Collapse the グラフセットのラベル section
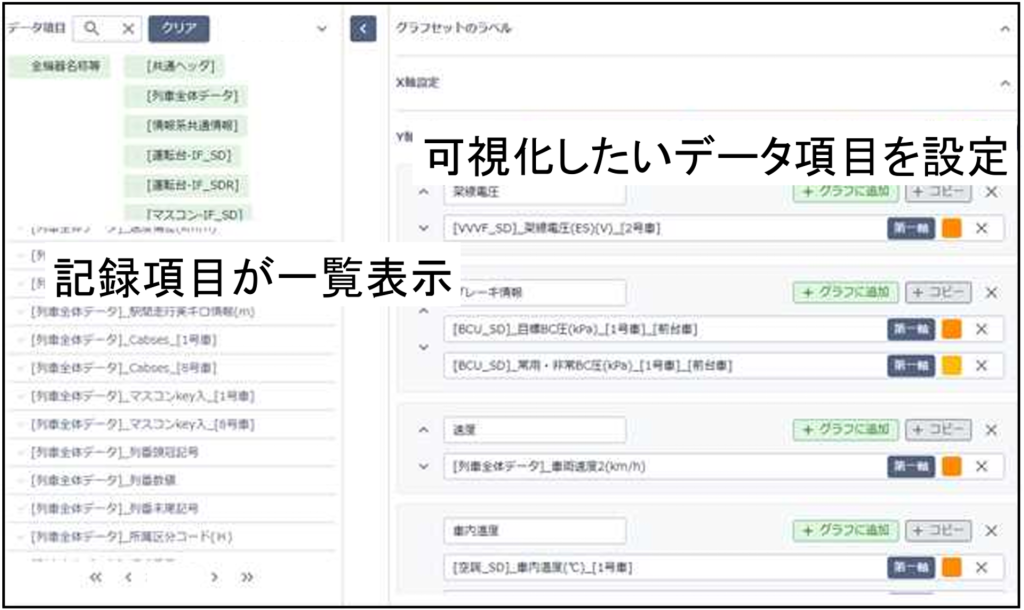The height and width of the screenshot is (610, 1024). pyautogui.click(x=1005, y=29)
